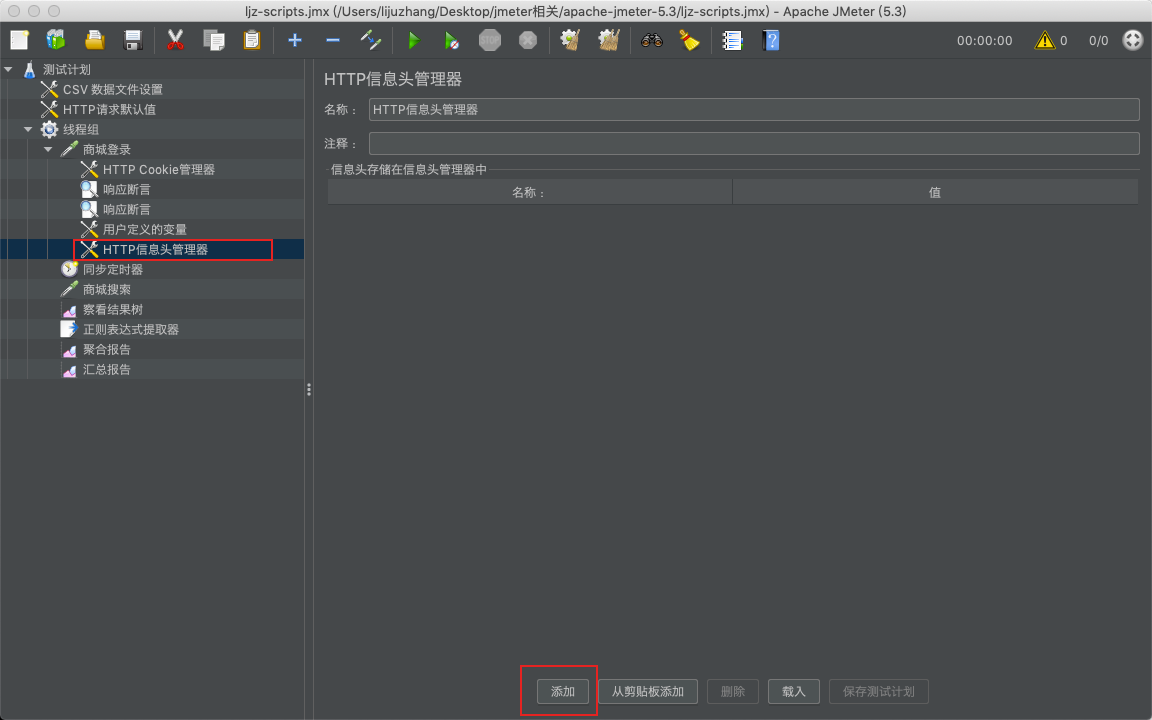Click the 名称 column header
The height and width of the screenshot is (720, 1152).
pos(530,192)
